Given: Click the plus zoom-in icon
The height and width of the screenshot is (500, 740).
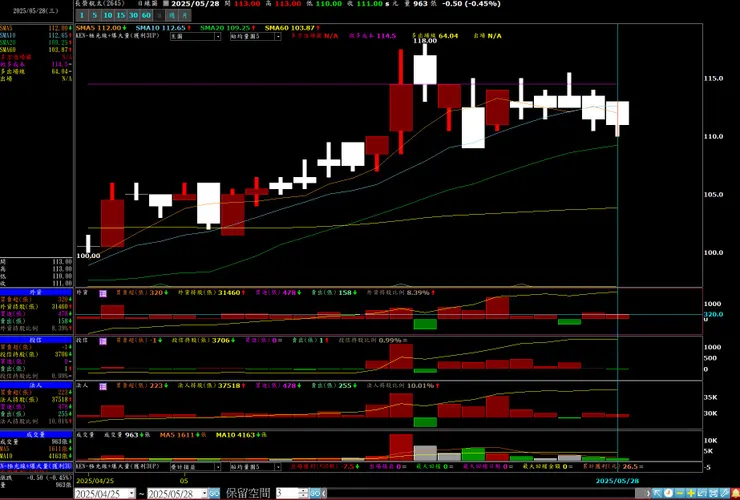Looking at the screenshot, I should 691,493.
